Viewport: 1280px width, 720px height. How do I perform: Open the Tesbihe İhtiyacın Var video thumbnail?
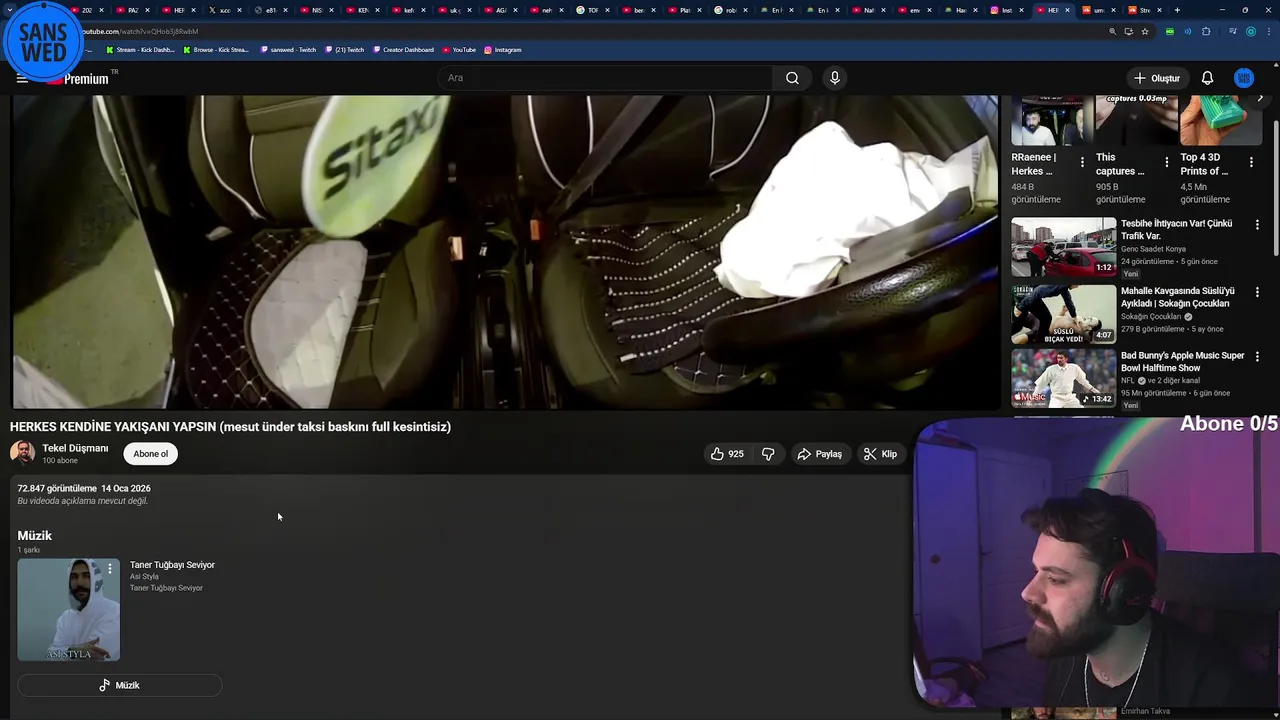1063,246
